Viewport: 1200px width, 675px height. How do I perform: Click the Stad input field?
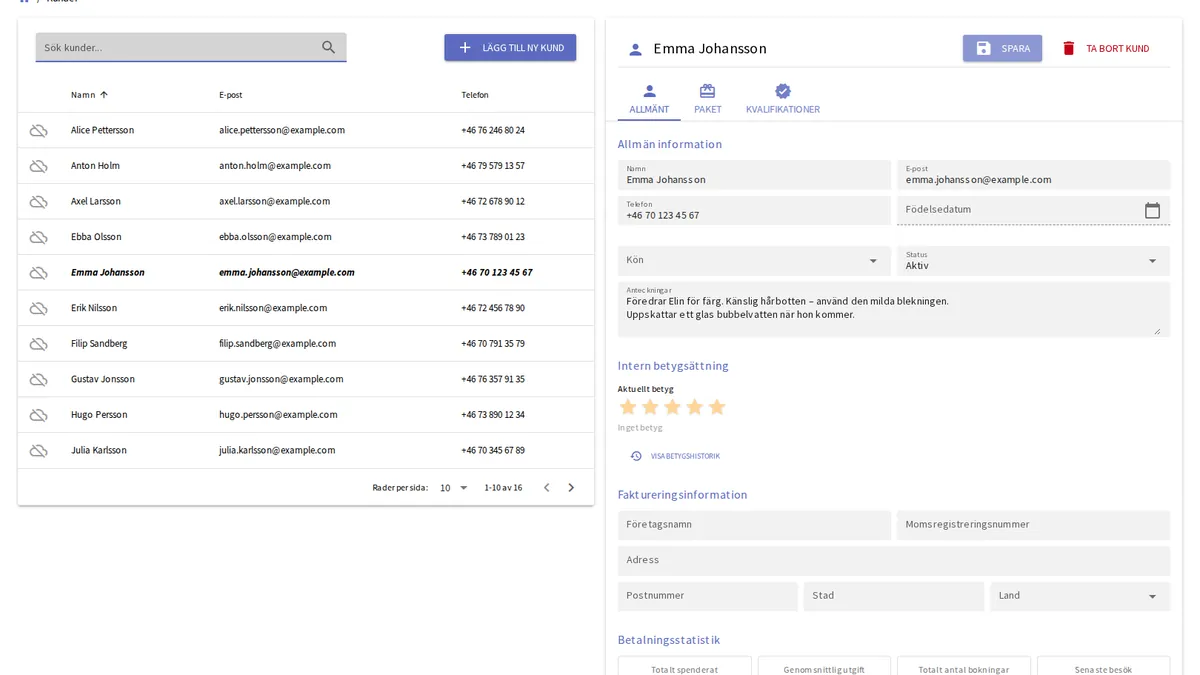(894, 596)
